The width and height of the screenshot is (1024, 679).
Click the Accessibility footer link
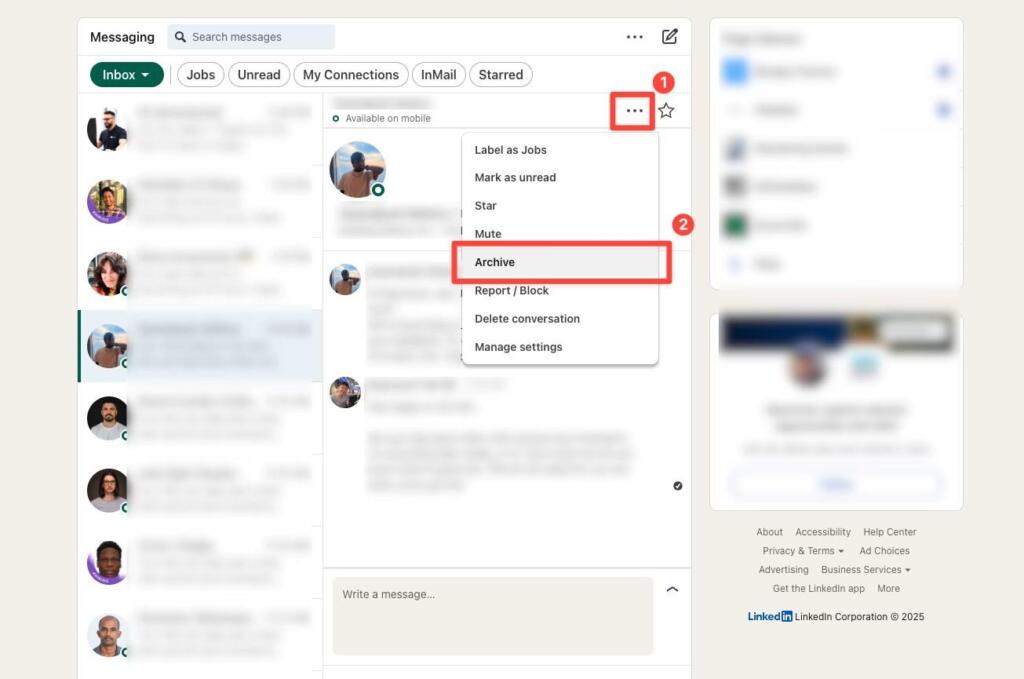pyautogui.click(x=823, y=532)
